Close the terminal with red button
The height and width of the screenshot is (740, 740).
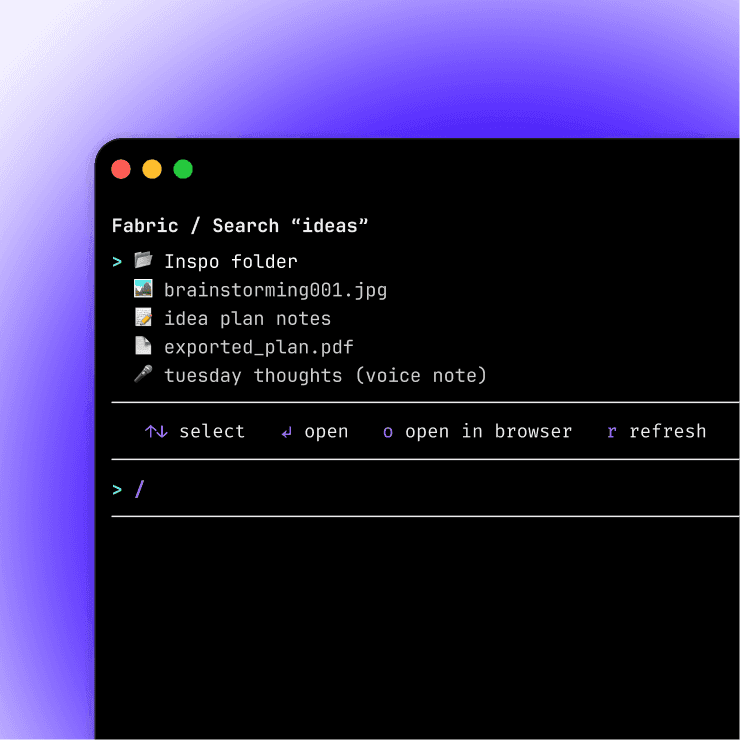click(x=121, y=169)
